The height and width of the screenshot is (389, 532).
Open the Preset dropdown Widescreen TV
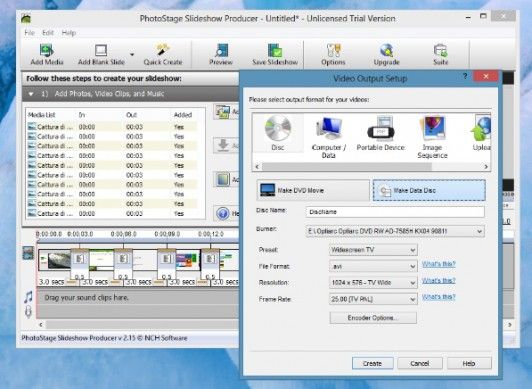click(x=373, y=250)
